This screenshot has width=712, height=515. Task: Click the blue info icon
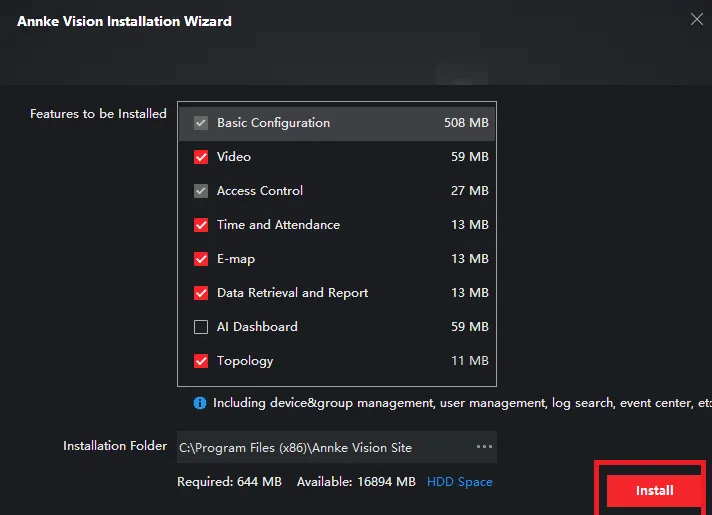tap(200, 403)
